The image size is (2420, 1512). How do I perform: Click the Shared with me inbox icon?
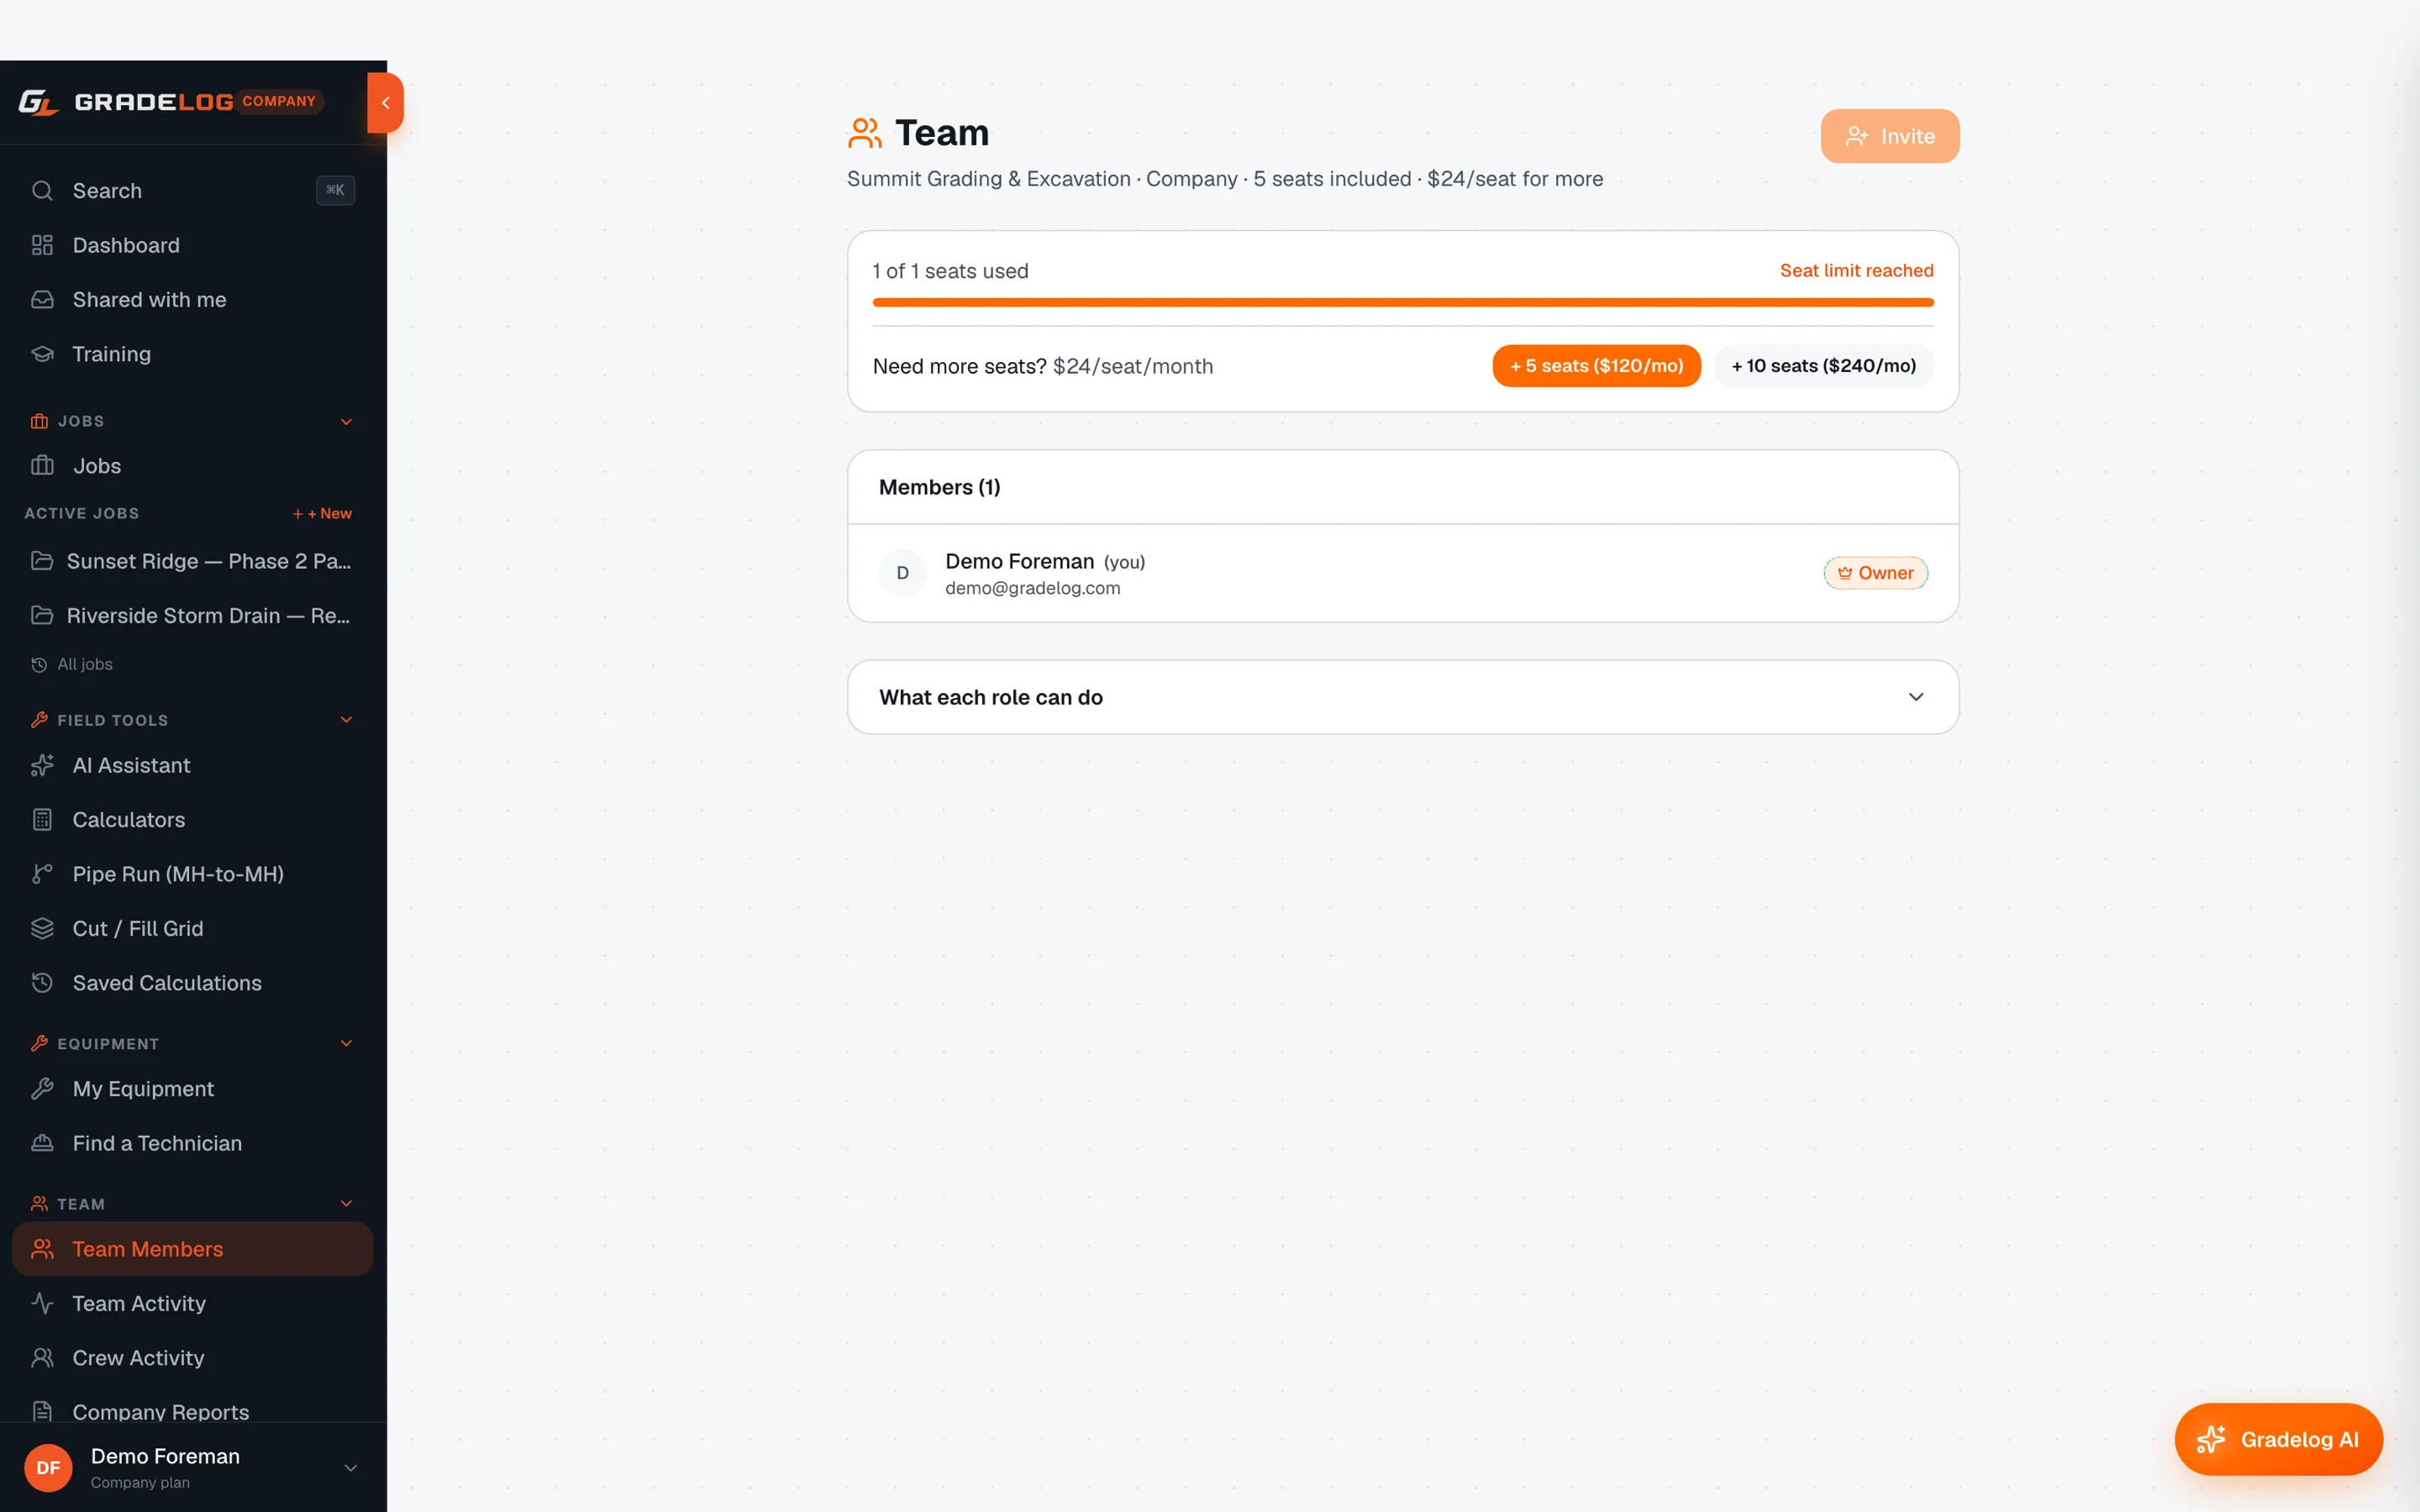tap(42, 299)
